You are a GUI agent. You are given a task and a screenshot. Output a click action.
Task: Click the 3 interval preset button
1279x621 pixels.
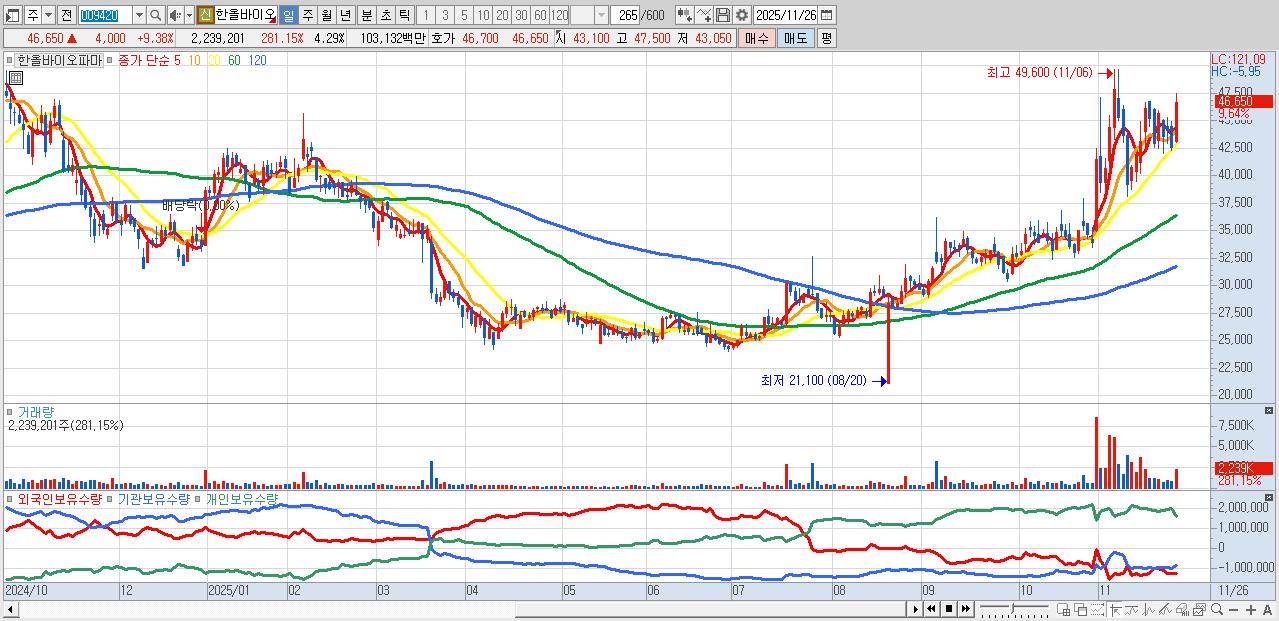pyautogui.click(x=445, y=15)
